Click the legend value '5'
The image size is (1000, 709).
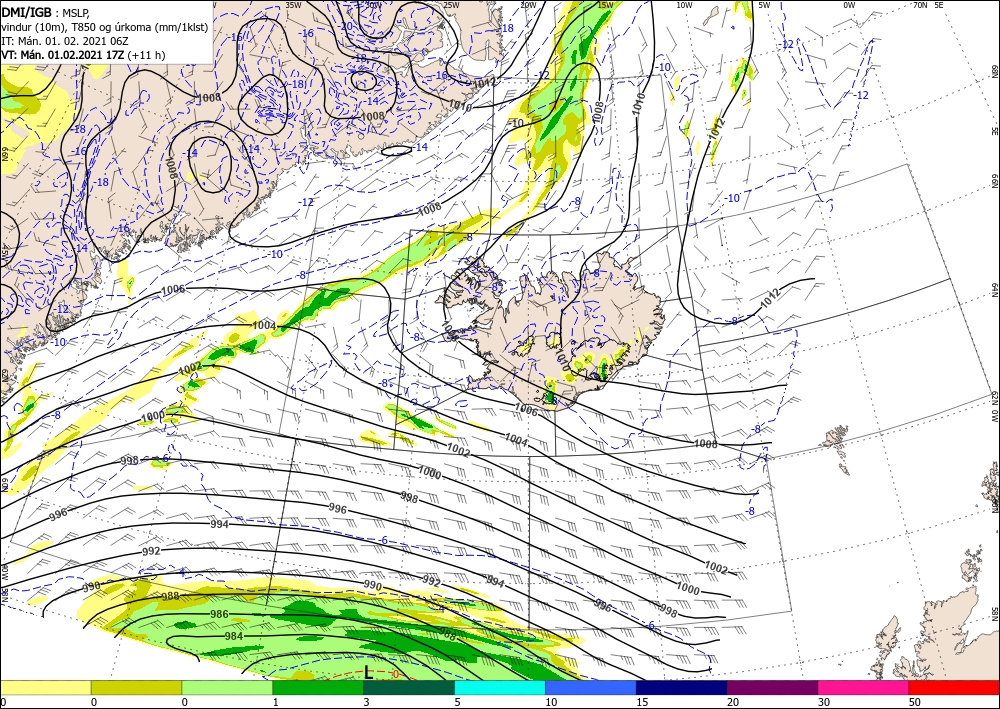pos(457,702)
